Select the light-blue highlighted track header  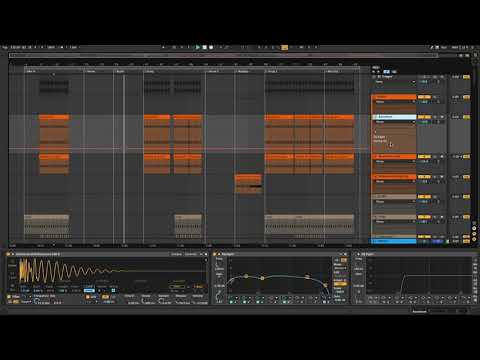tap(394, 117)
